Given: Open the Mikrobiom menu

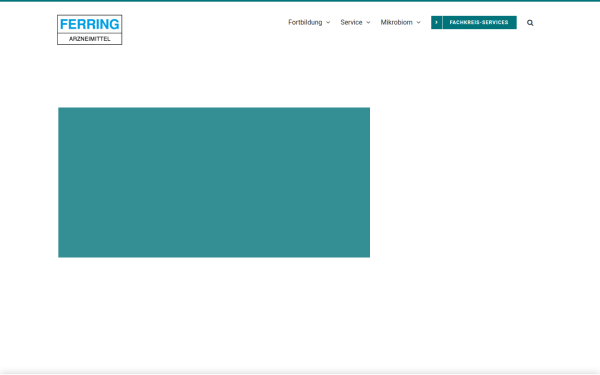Looking at the screenshot, I should point(396,23).
